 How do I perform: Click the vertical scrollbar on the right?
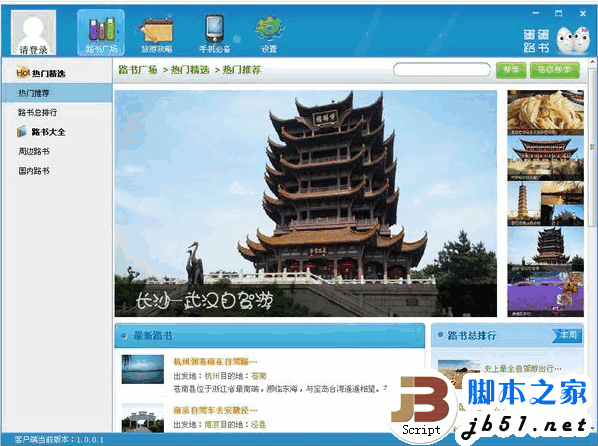pos(593,147)
